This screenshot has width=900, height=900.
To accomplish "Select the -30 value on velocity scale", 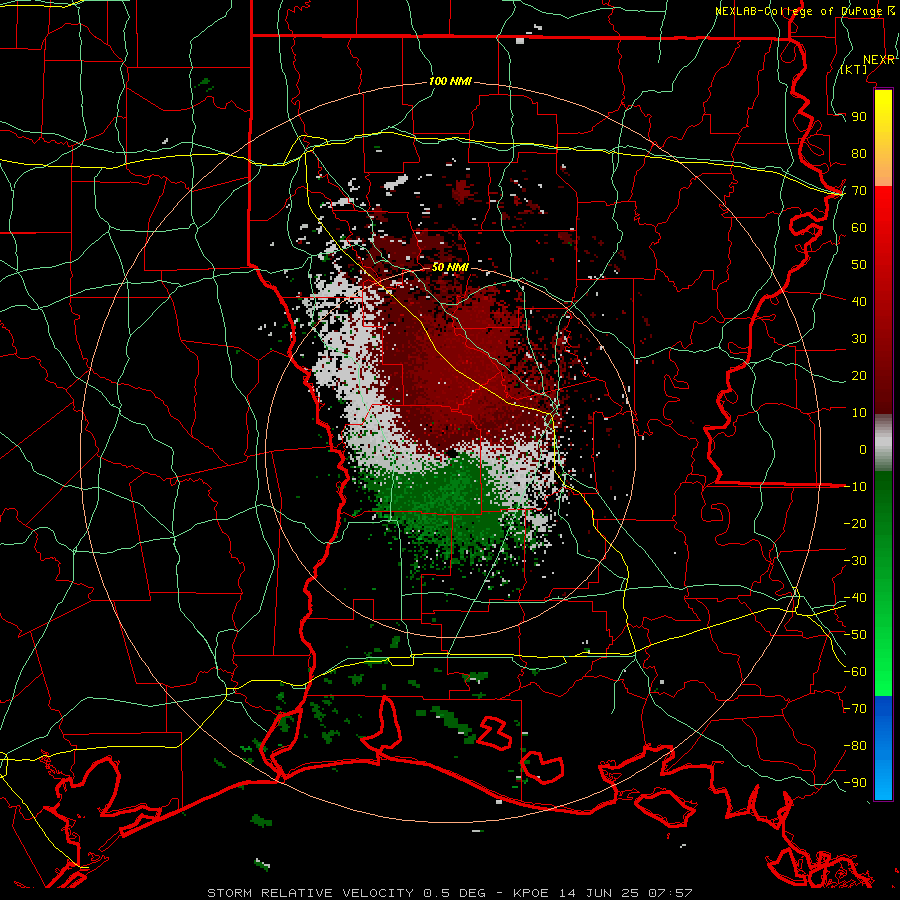I will coord(855,561).
